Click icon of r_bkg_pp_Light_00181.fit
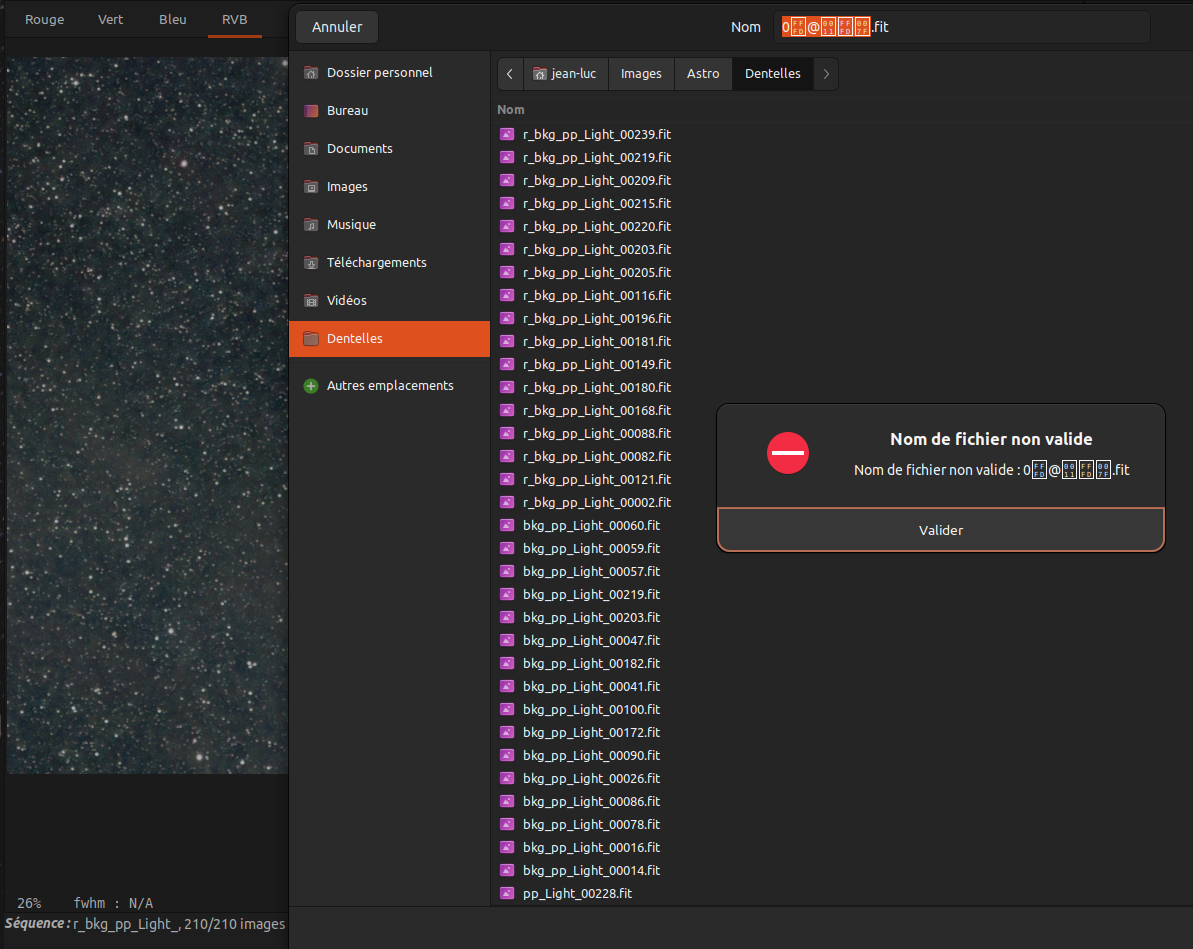 507,342
